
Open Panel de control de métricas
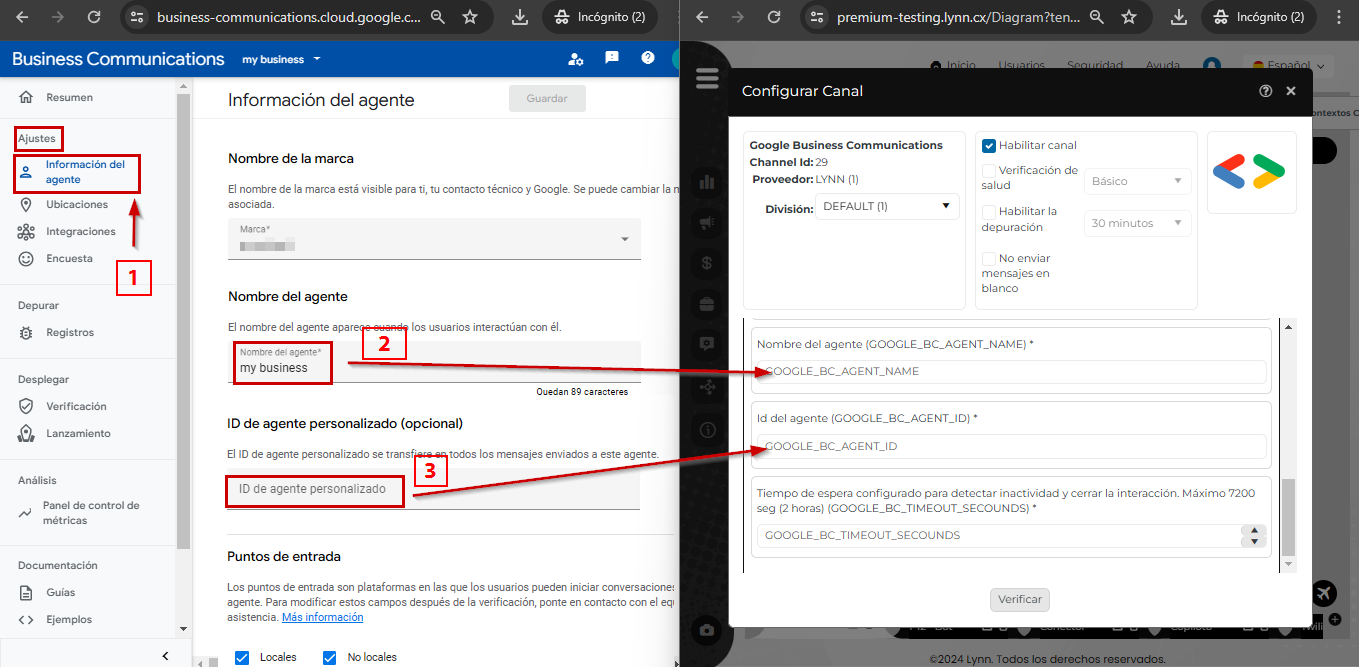pyautogui.click(x=90, y=513)
